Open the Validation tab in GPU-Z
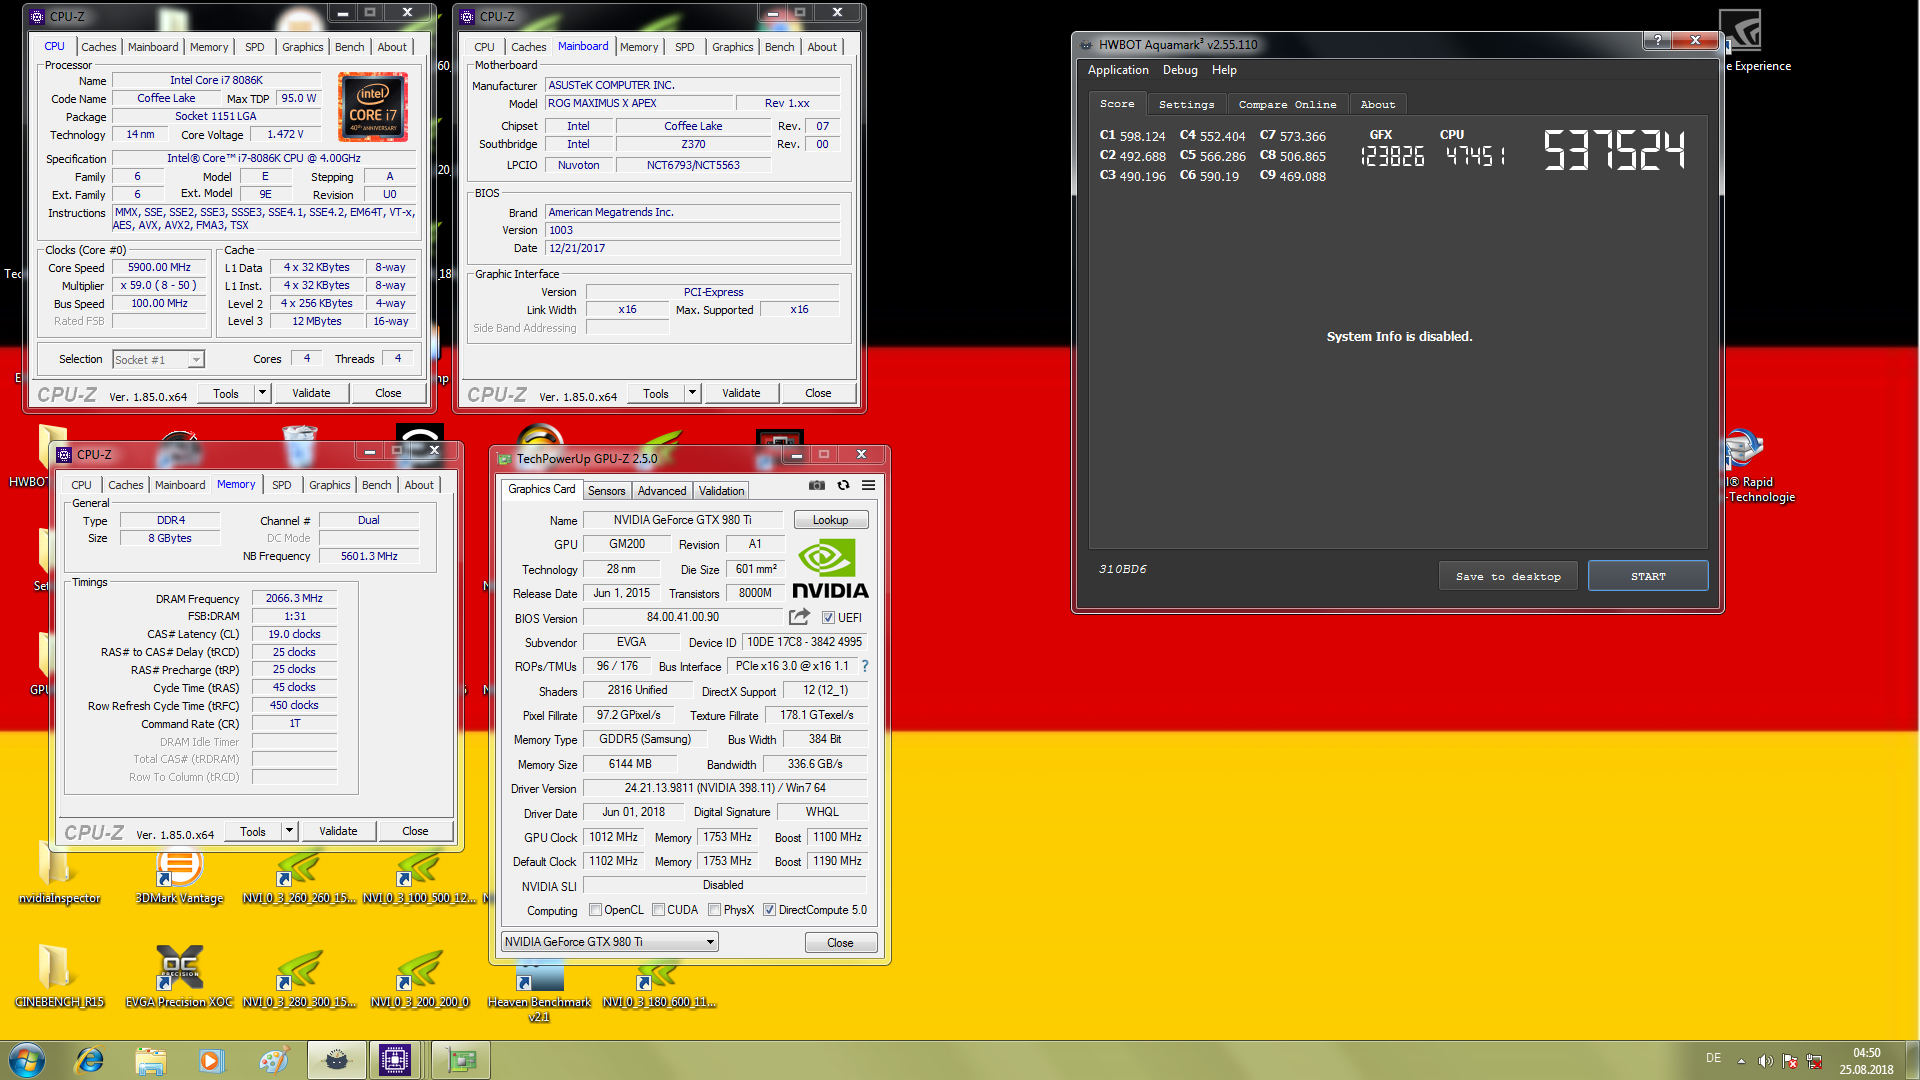The width and height of the screenshot is (1920, 1080). [721, 491]
